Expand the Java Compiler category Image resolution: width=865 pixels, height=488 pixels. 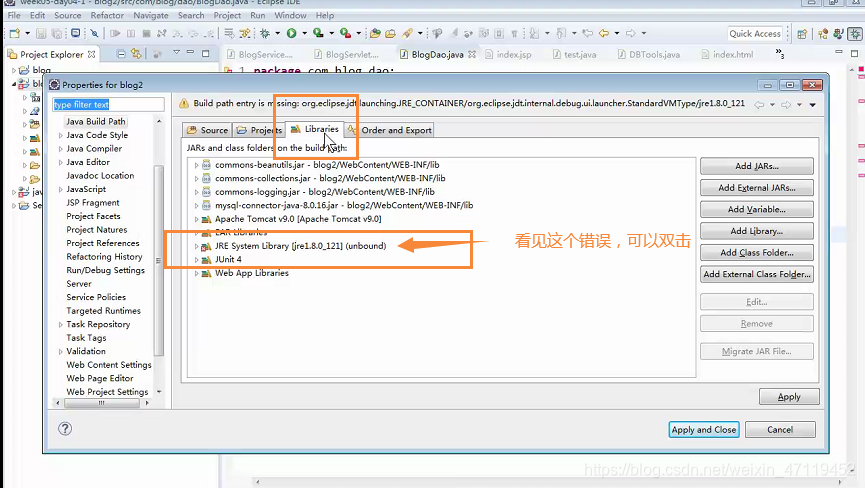point(60,149)
